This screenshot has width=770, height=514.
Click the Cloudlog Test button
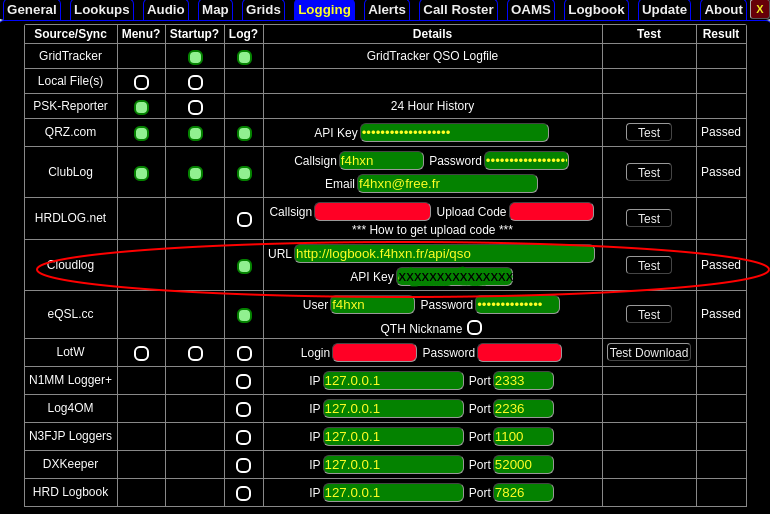coord(649,266)
